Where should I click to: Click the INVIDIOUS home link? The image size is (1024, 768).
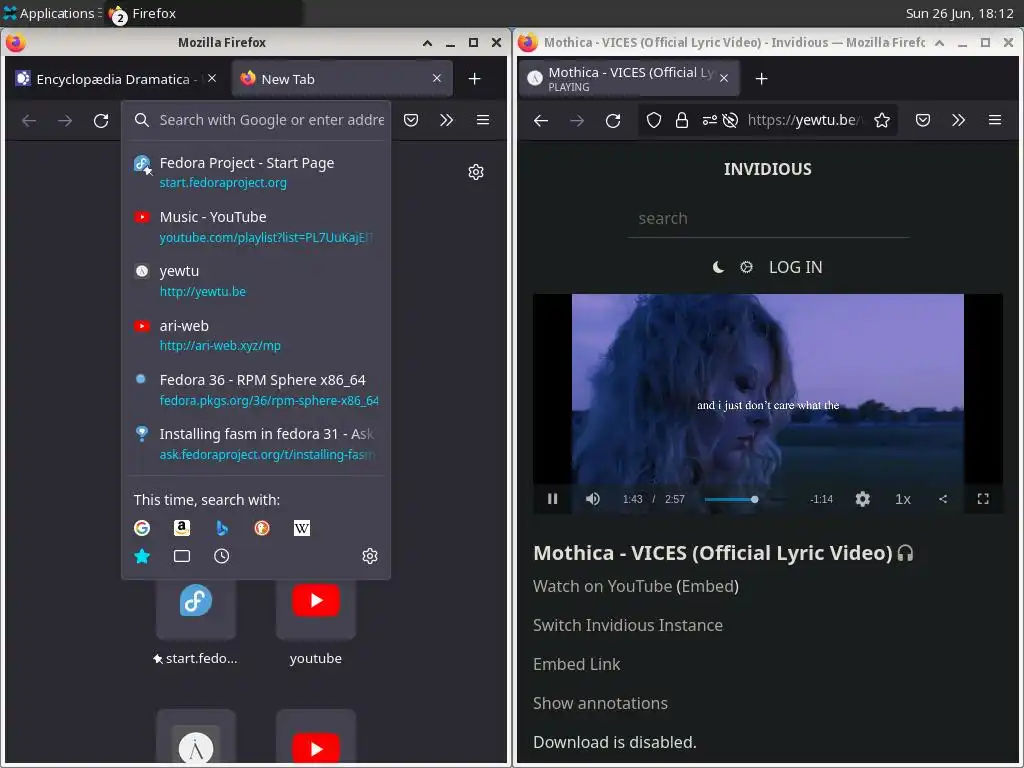click(767, 169)
